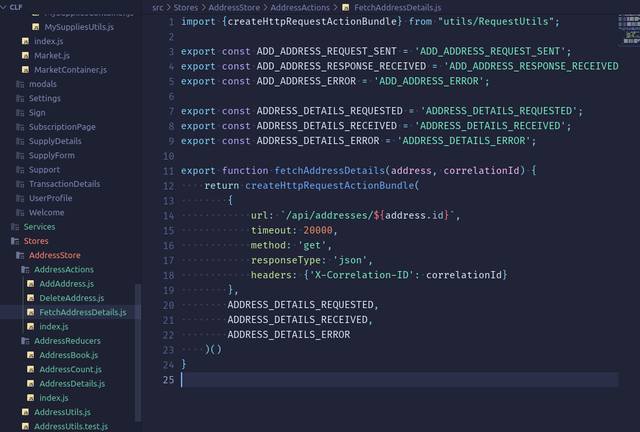Expand the SubscriptionPage folder
The image size is (640, 432).
pyautogui.click(x=62, y=127)
